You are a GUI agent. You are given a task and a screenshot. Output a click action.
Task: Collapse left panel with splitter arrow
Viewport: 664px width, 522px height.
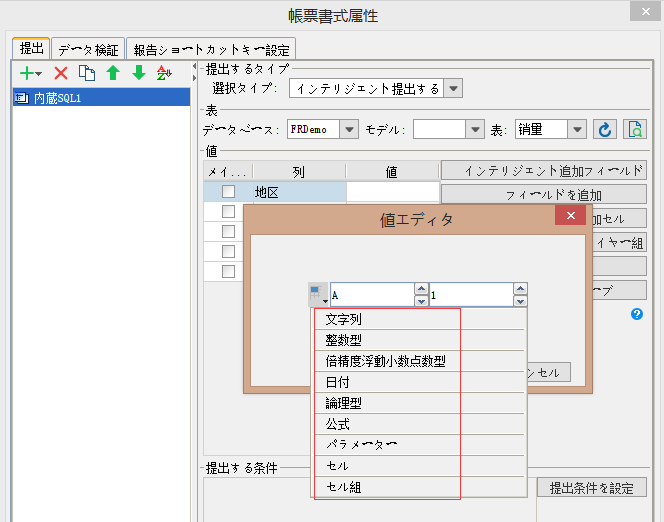pyautogui.click(x=194, y=66)
